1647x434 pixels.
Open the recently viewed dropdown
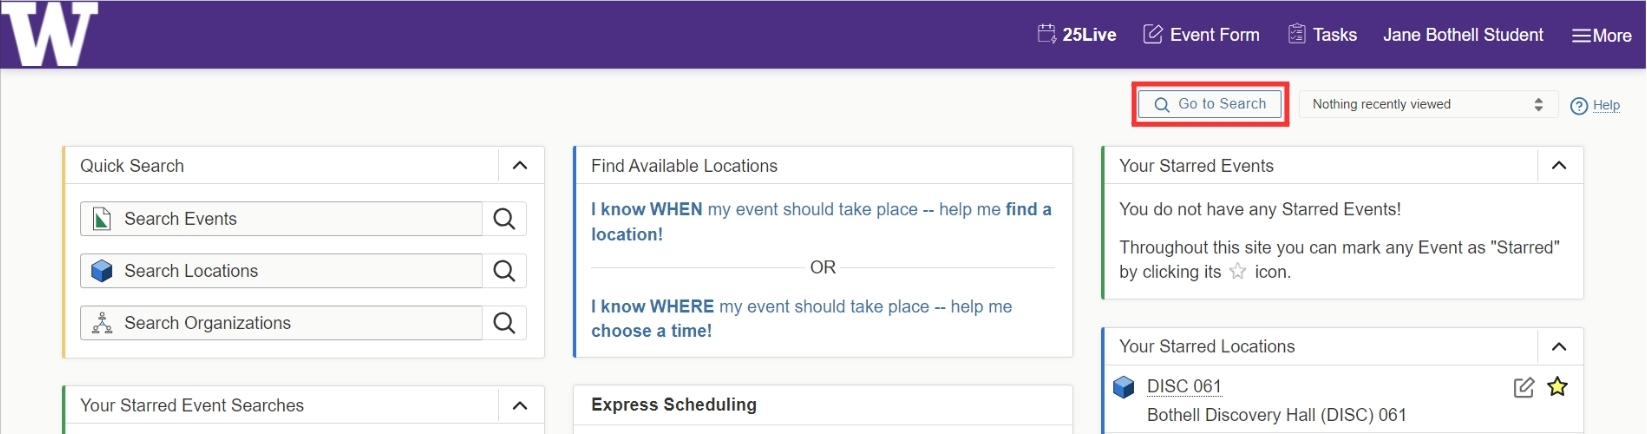pyautogui.click(x=1427, y=104)
